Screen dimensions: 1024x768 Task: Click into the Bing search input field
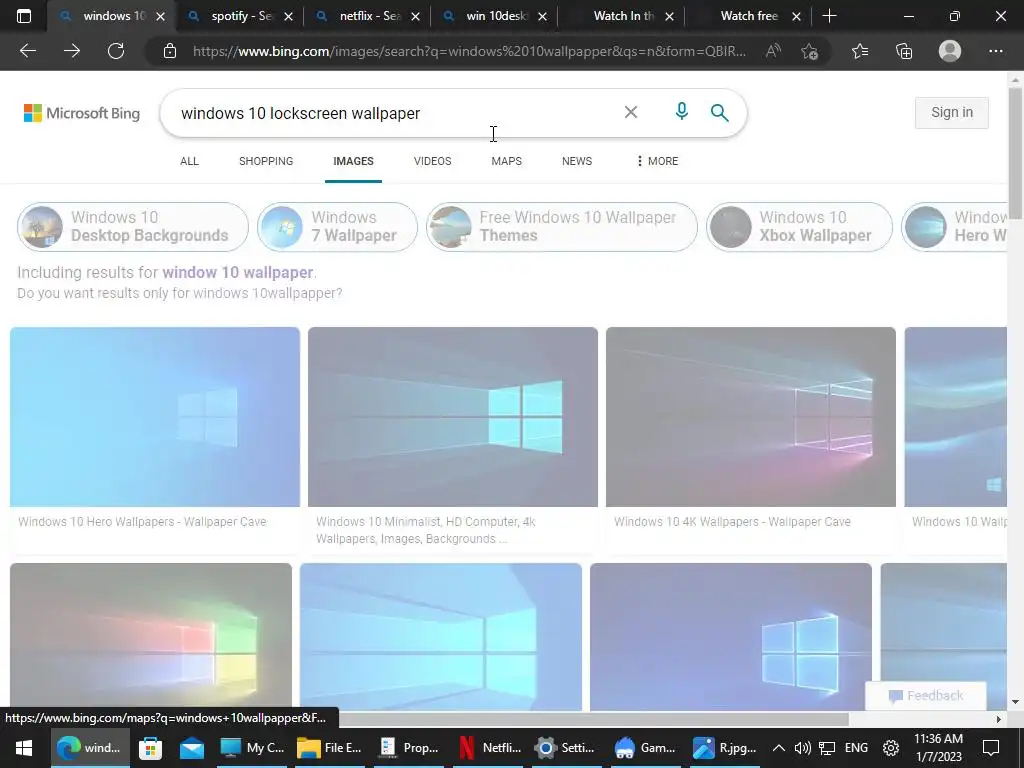pos(392,113)
